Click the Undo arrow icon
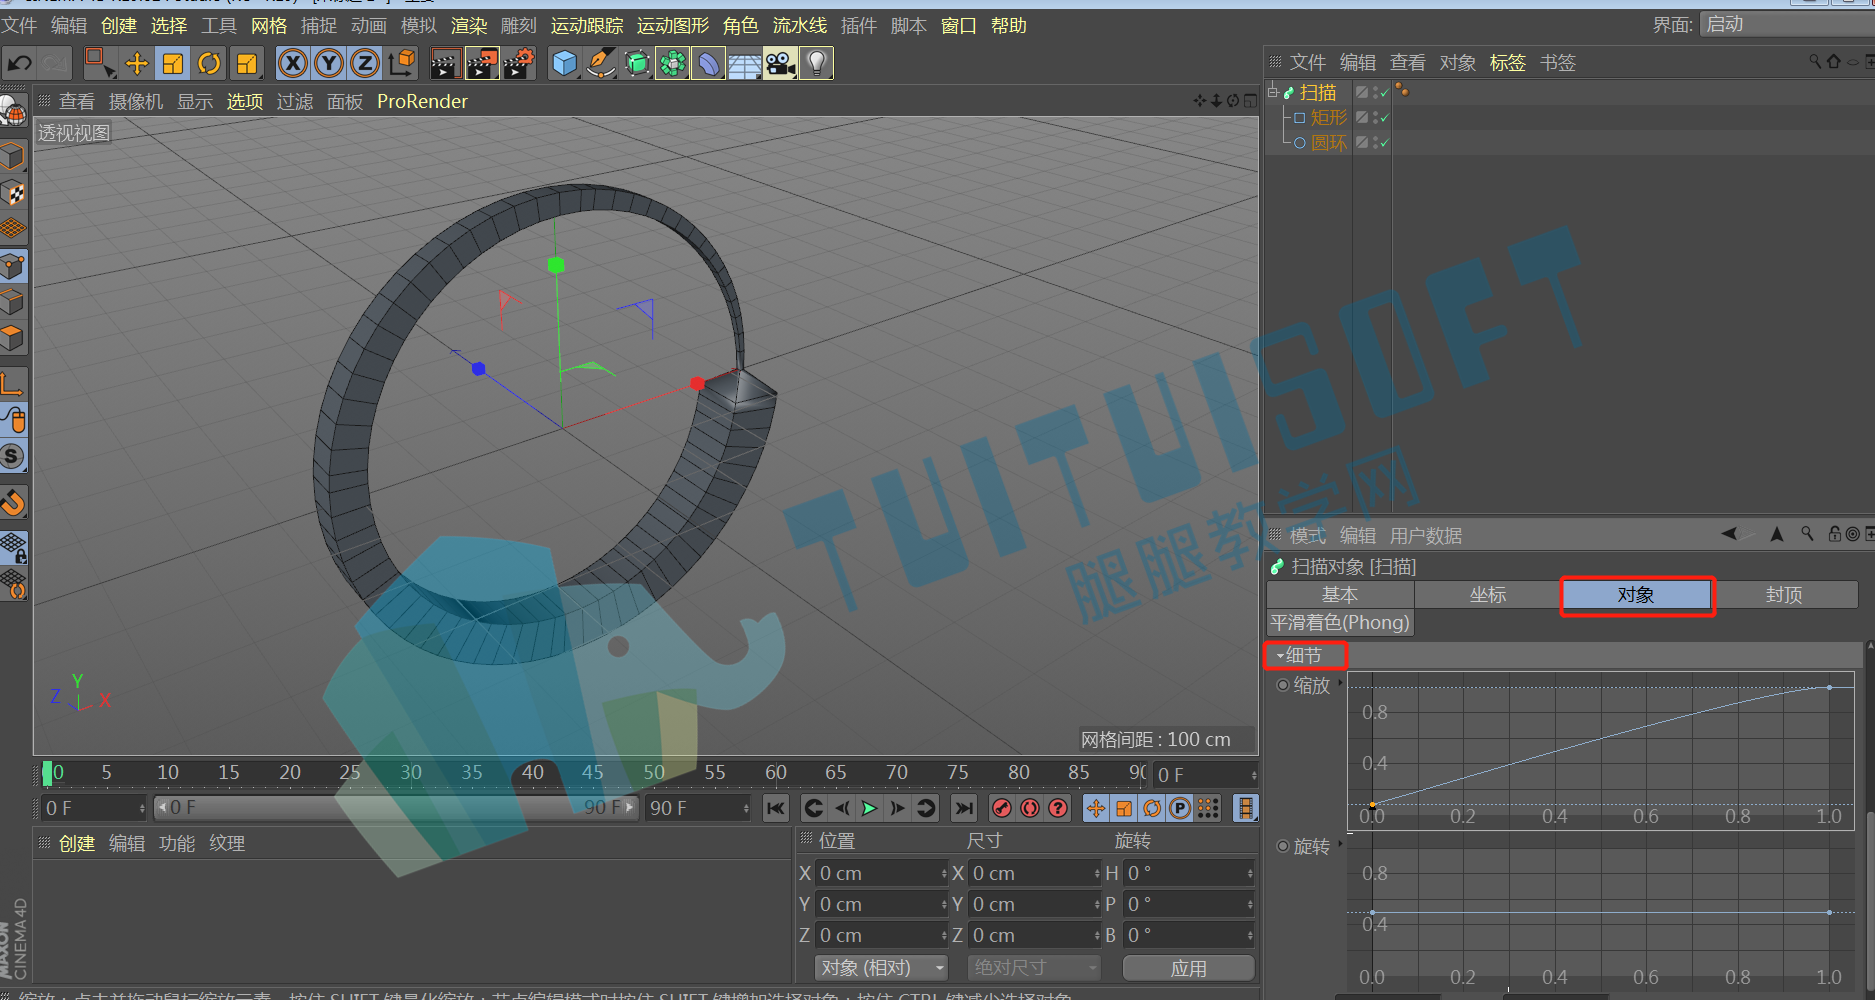The height and width of the screenshot is (1000, 1875). point(19,64)
